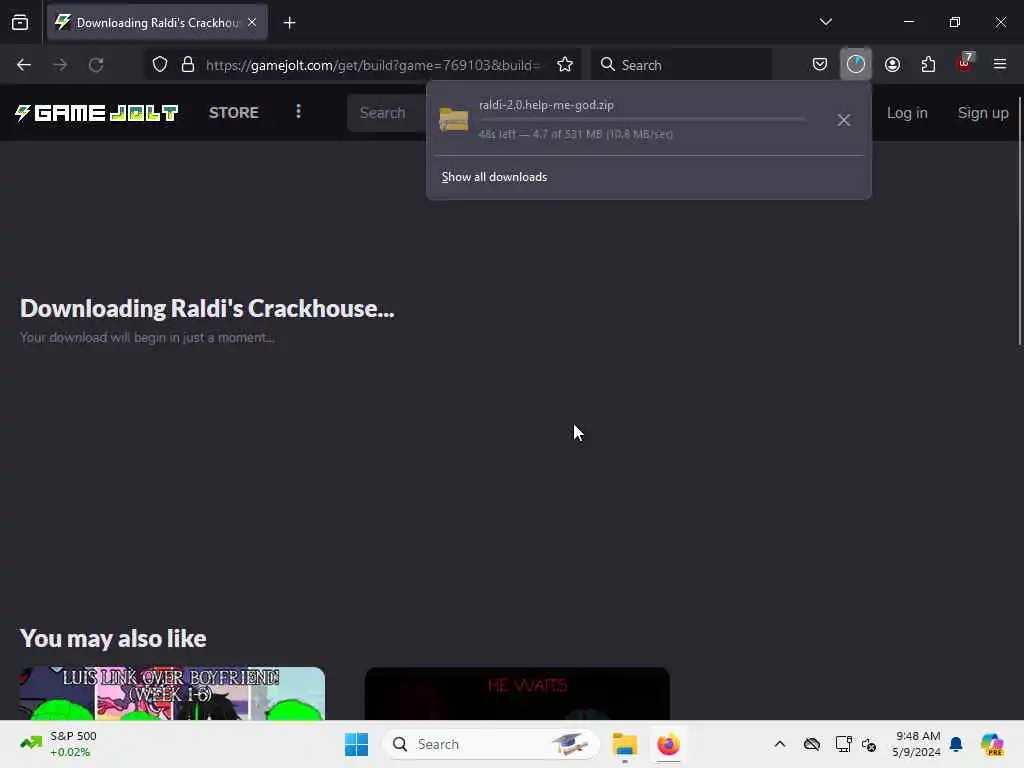Open the Game Jolt STORE page
Screen dimensions: 1024x768
coord(234,113)
